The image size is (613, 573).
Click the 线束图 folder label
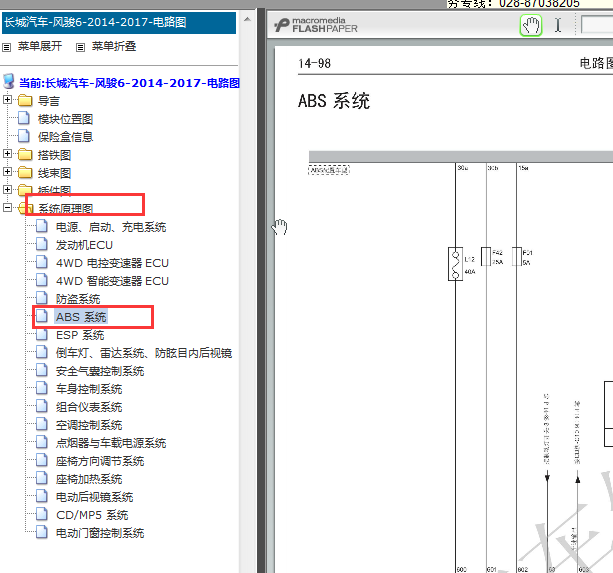coord(54,173)
